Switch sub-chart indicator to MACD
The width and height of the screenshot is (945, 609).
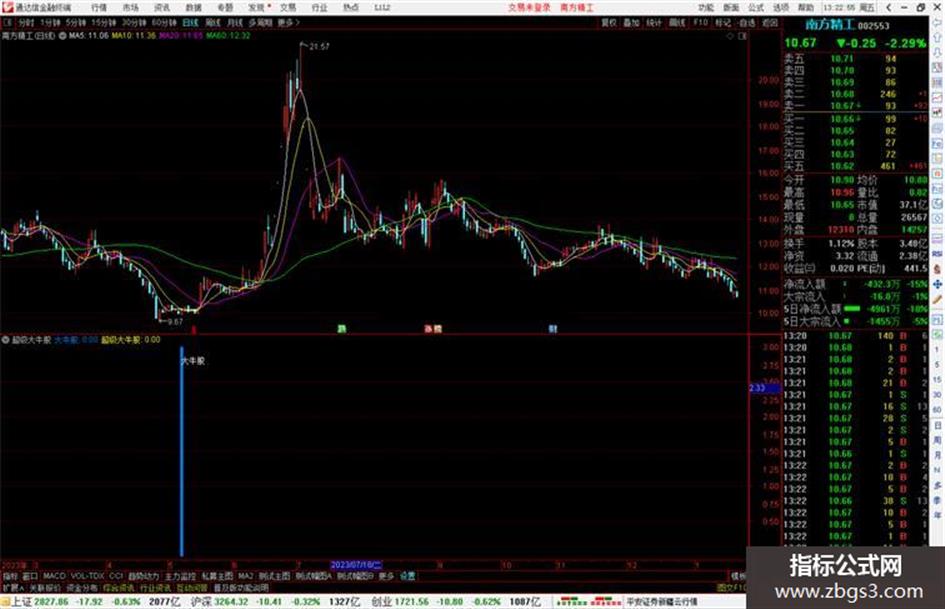tap(54, 576)
